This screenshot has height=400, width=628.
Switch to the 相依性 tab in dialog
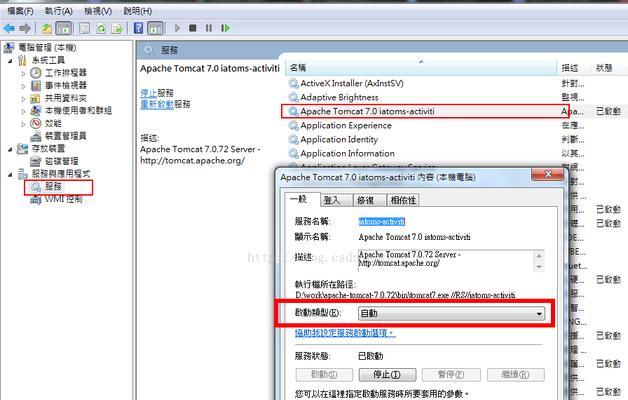[x=403, y=200]
